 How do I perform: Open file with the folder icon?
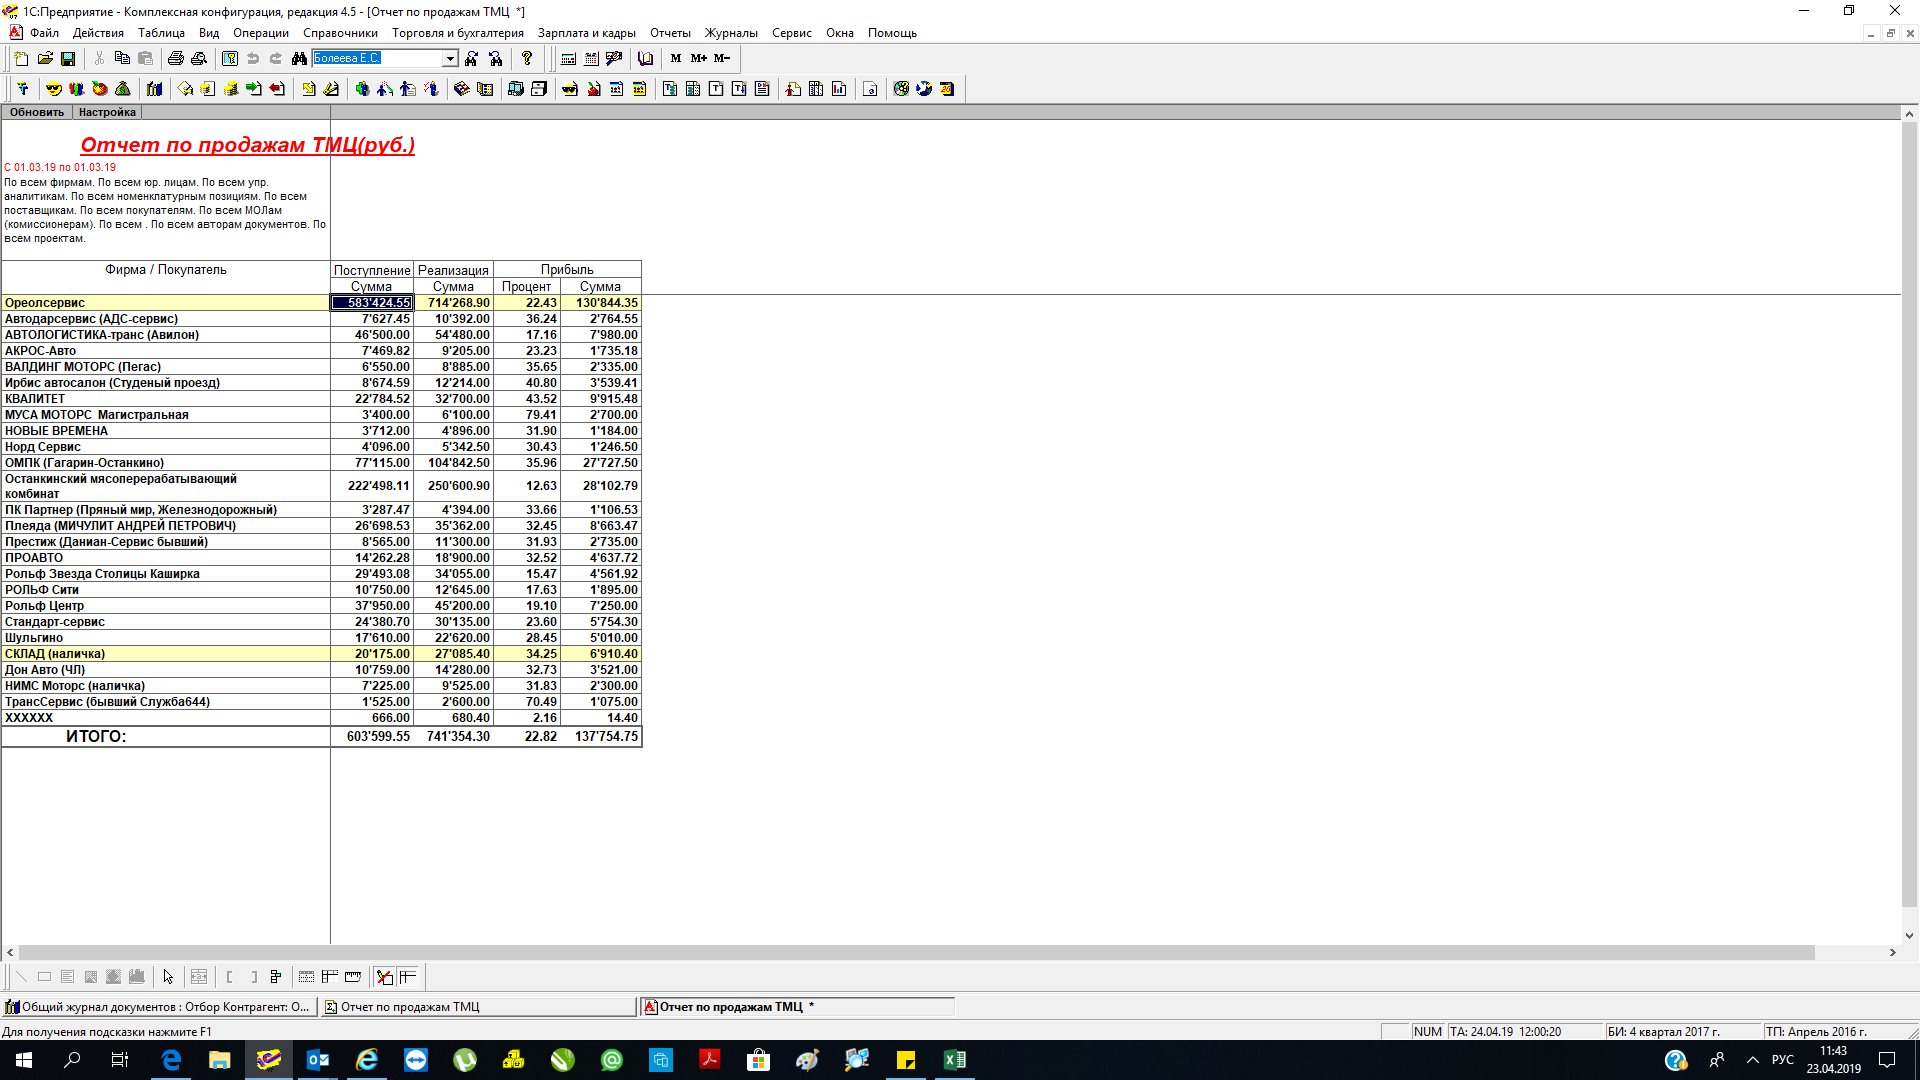point(45,59)
